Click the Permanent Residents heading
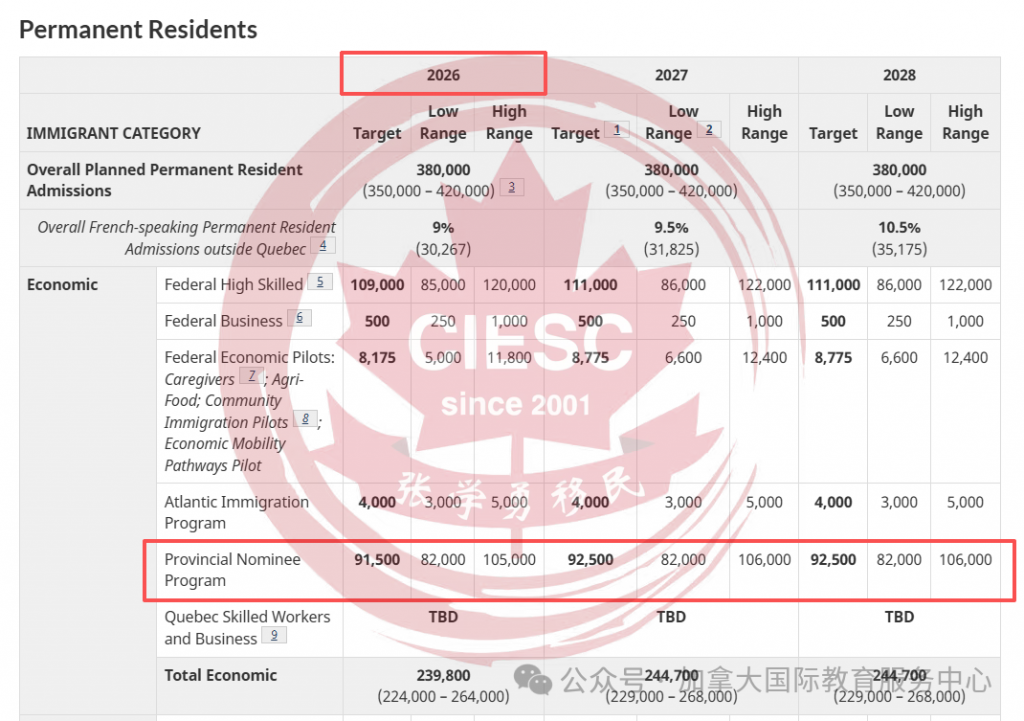The height and width of the screenshot is (721, 1024). [x=138, y=30]
